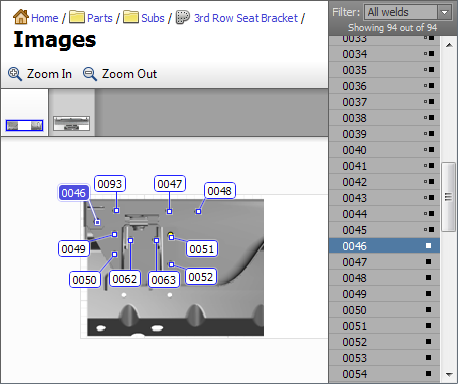Click the black square icon in row 0050
458x384 pixels.
tap(429, 310)
